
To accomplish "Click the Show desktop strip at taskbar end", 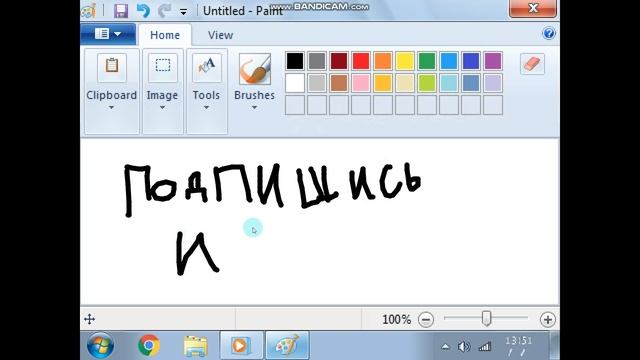I will point(554,346).
